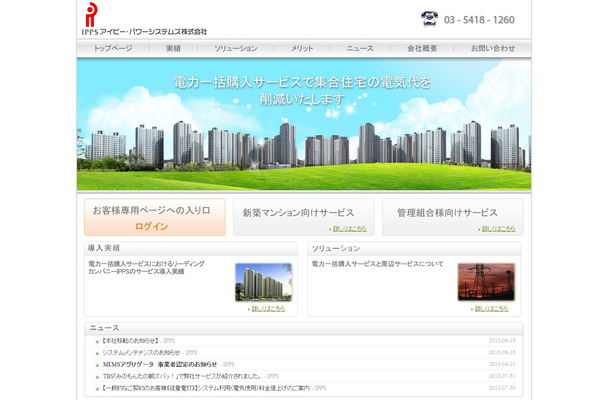Viewport: 610px width, 400px height.
Task: Open the TBS みのもんたの朝ズバッ news item
Action: pyautogui.click(x=182, y=376)
